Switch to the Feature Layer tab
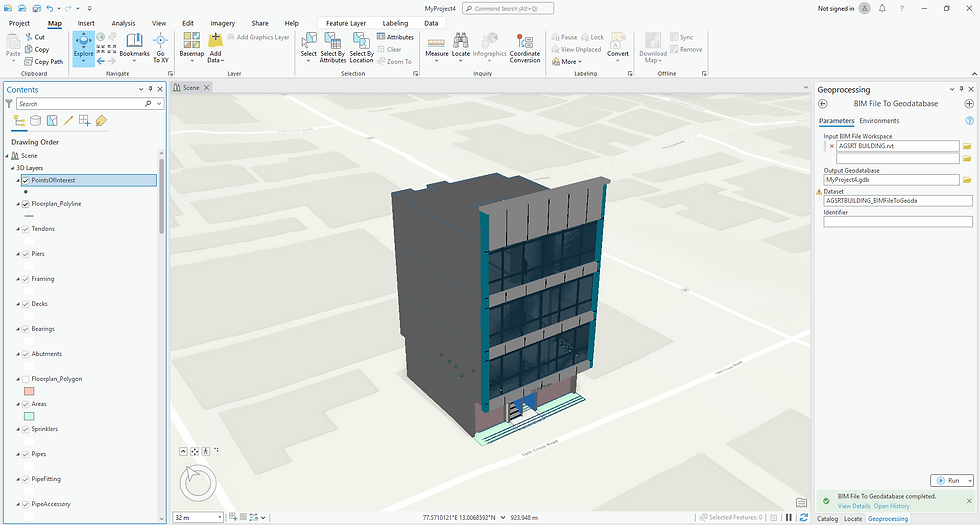 pyautogui.click(x=346, y=23)
